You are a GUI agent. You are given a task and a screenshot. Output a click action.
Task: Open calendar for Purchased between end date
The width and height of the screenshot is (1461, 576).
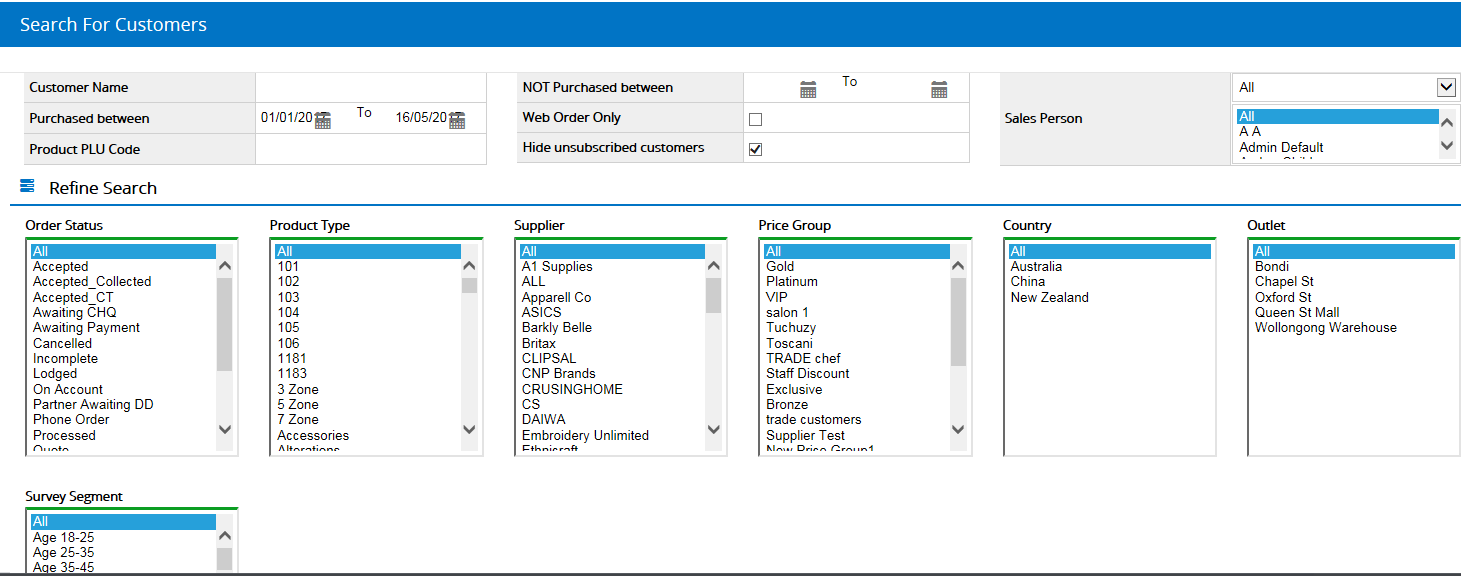click(x=457, y=121)
